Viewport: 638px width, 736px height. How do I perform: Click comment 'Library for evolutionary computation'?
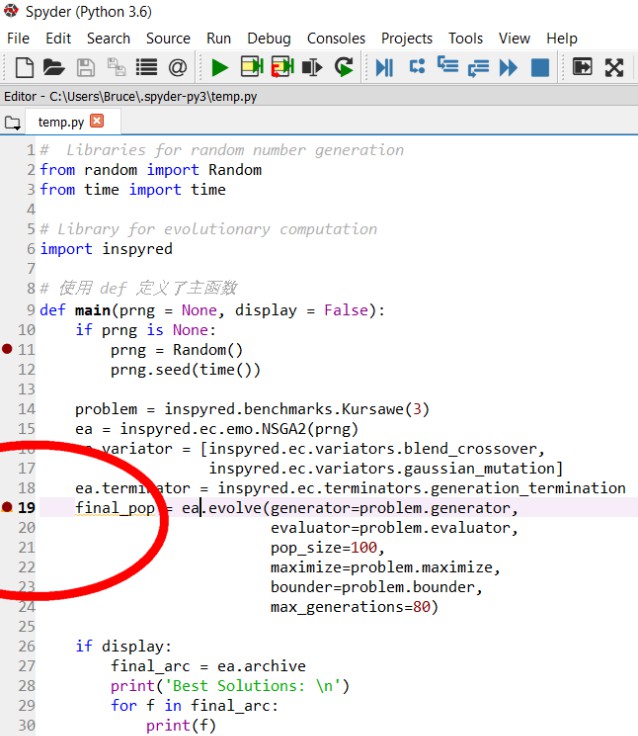coord(217,229)
